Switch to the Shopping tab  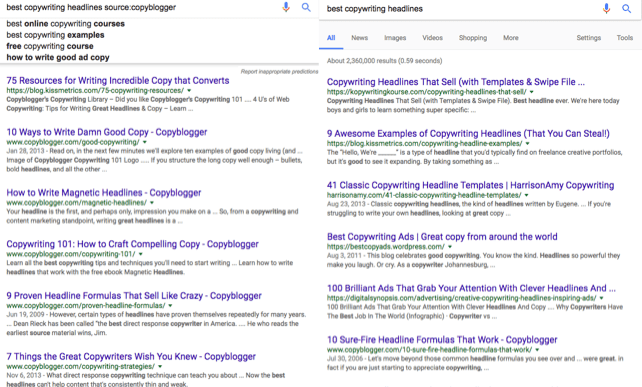point(473,38)
